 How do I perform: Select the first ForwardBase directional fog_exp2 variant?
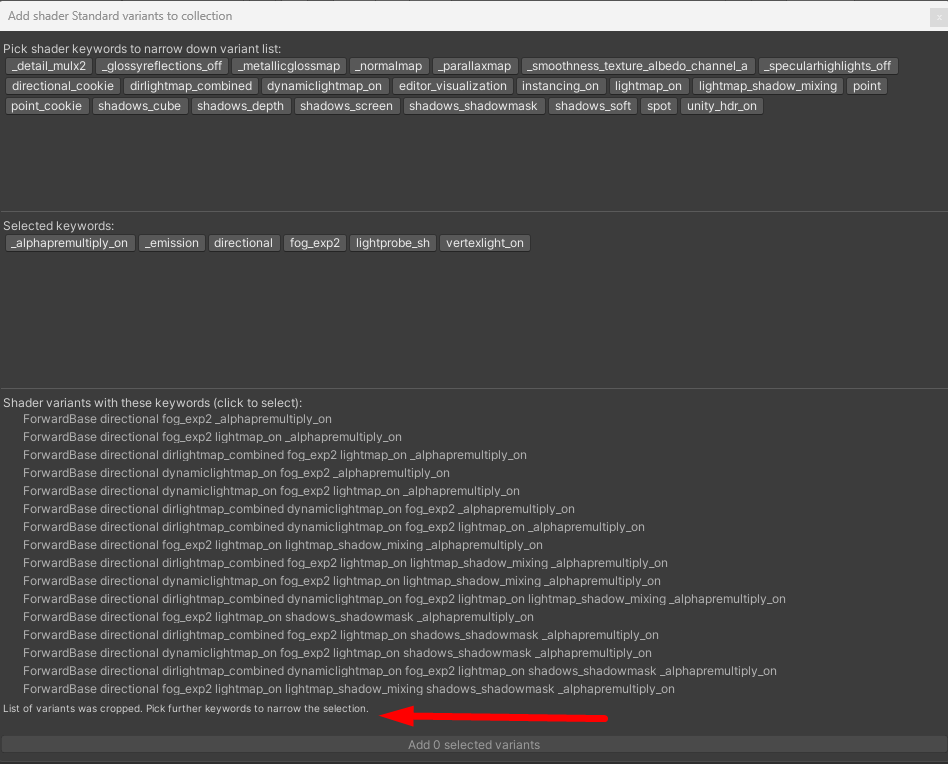(x=177, y=419)
